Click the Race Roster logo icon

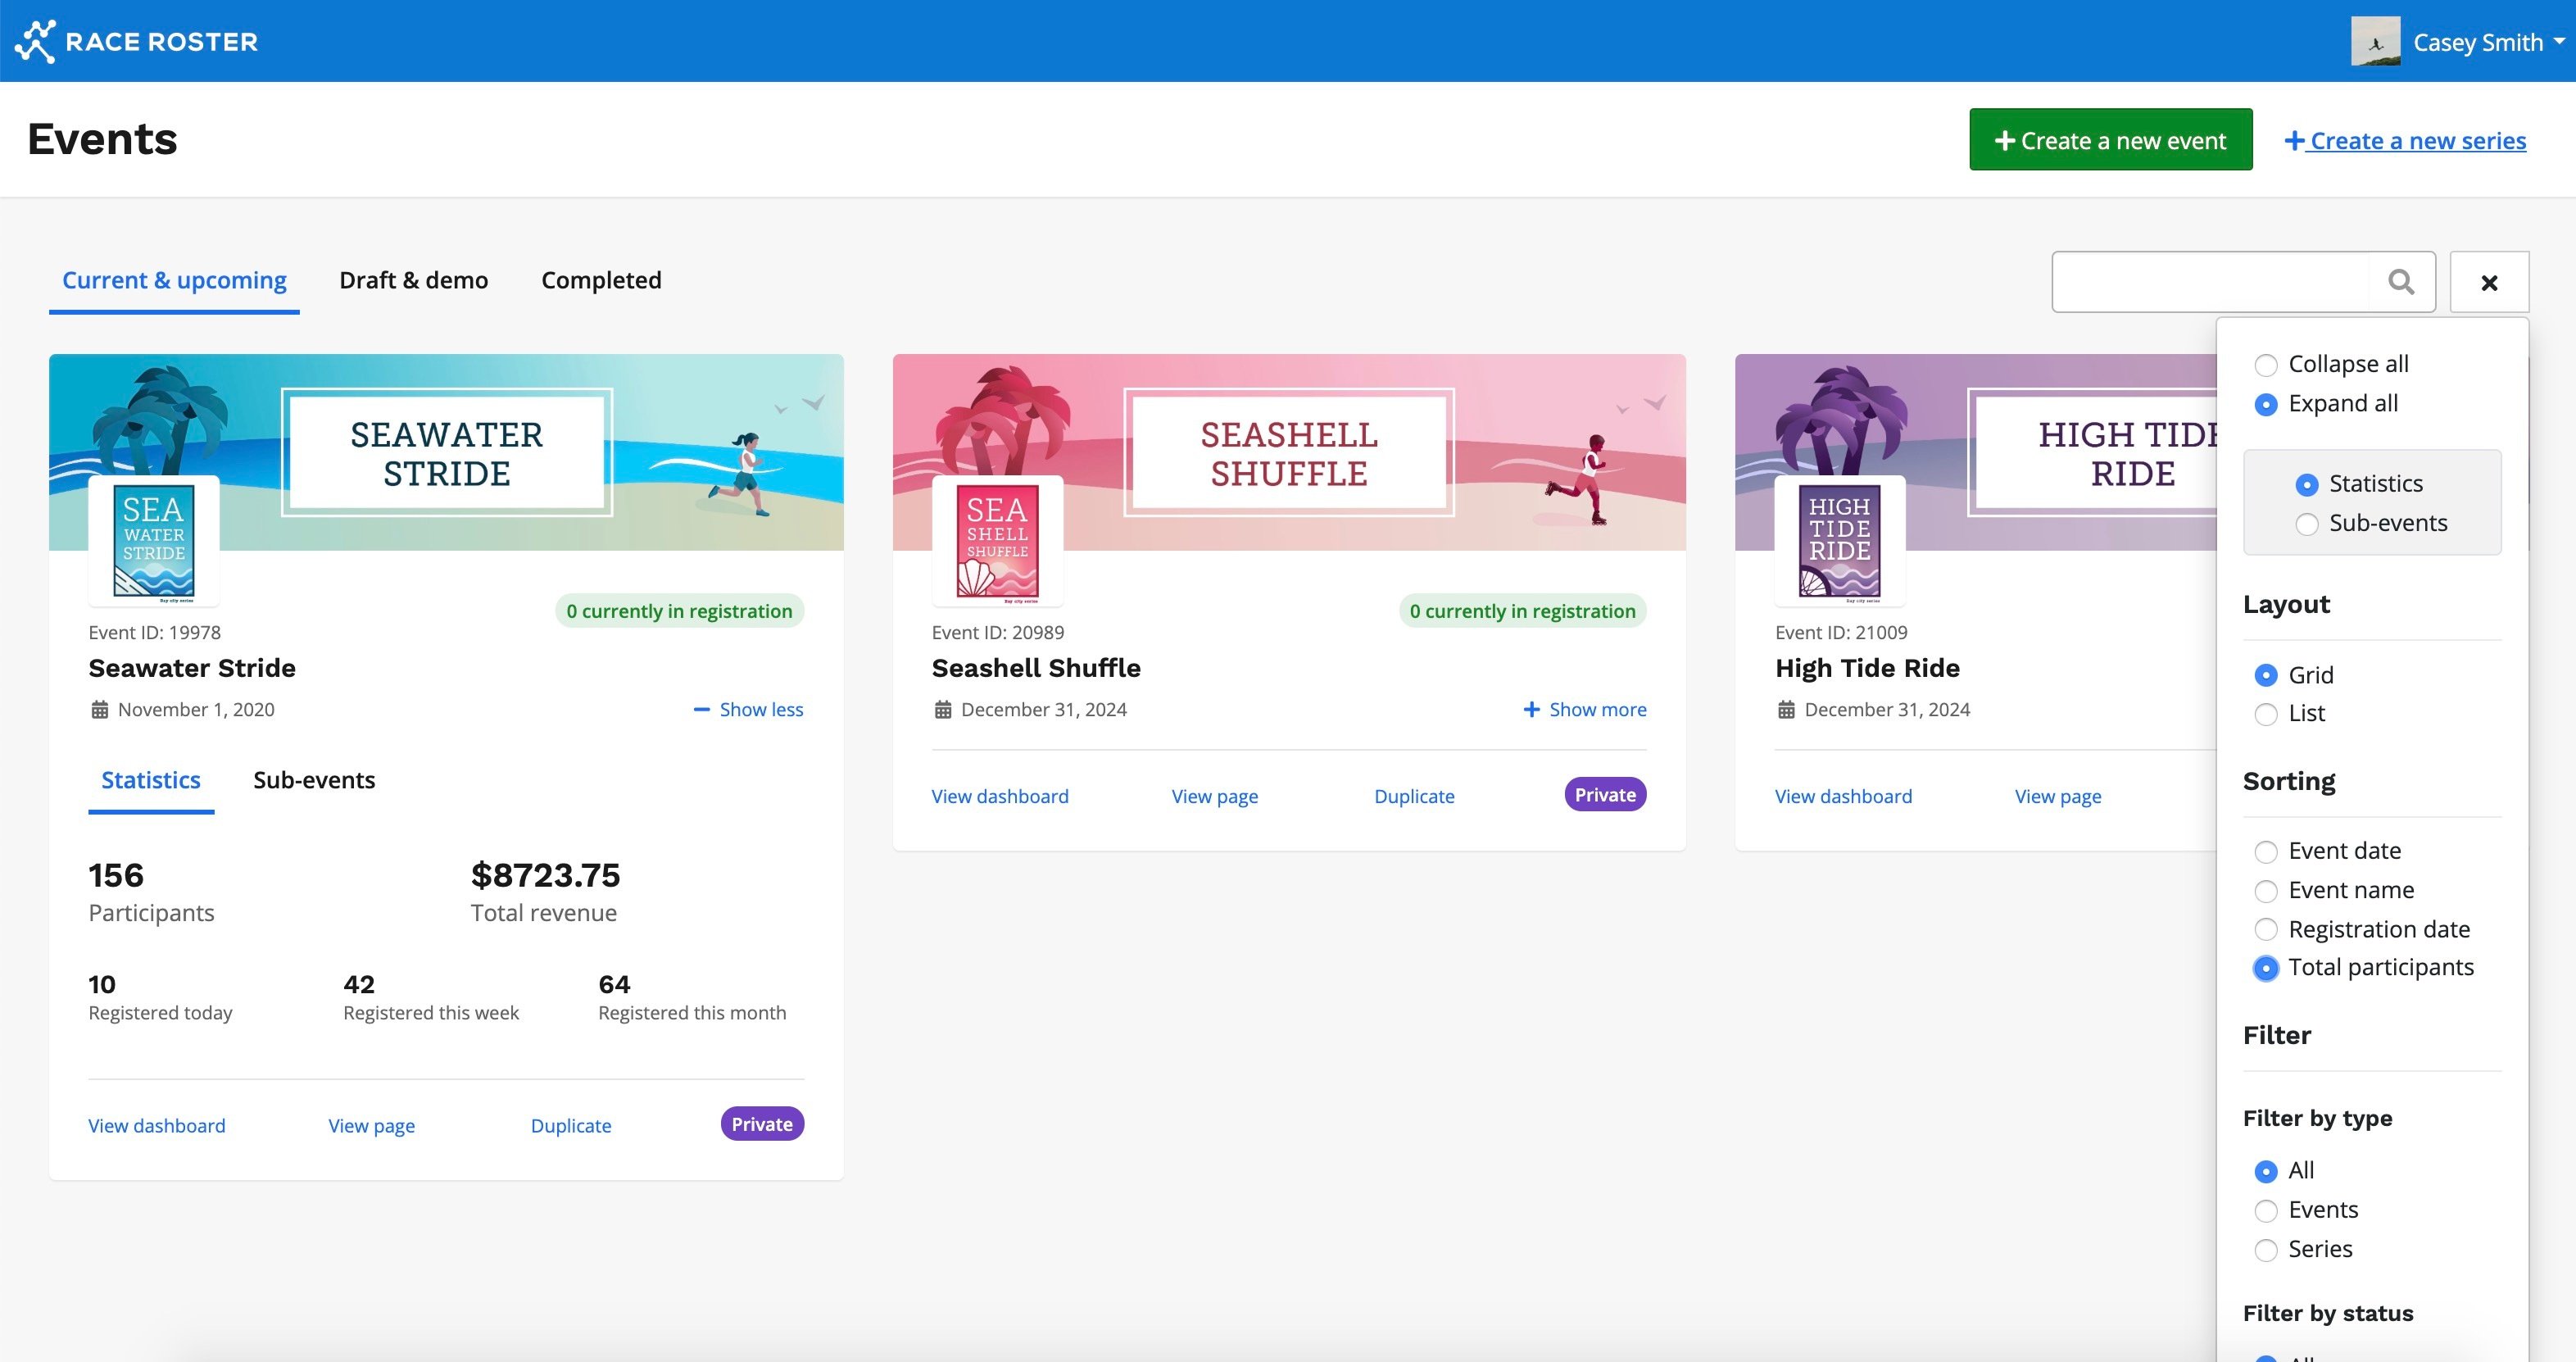(x=36, y=41)
